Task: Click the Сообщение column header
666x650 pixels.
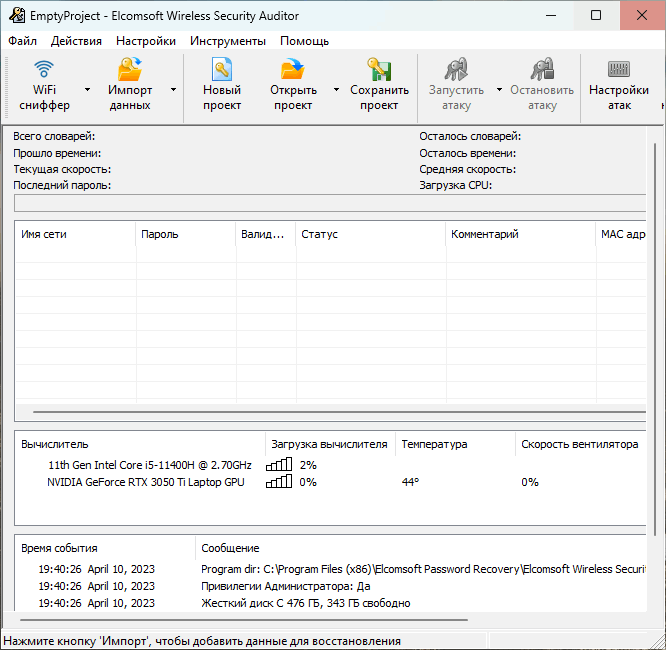Action: (420, 548)
